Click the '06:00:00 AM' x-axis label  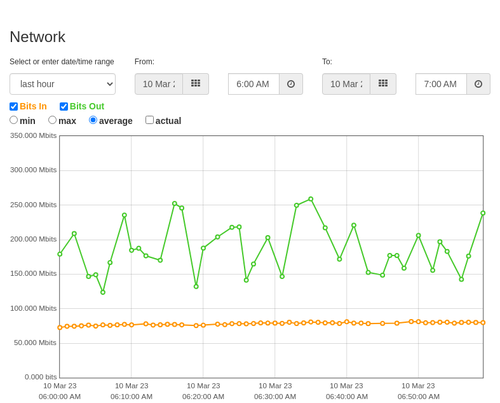click(60, 397)
